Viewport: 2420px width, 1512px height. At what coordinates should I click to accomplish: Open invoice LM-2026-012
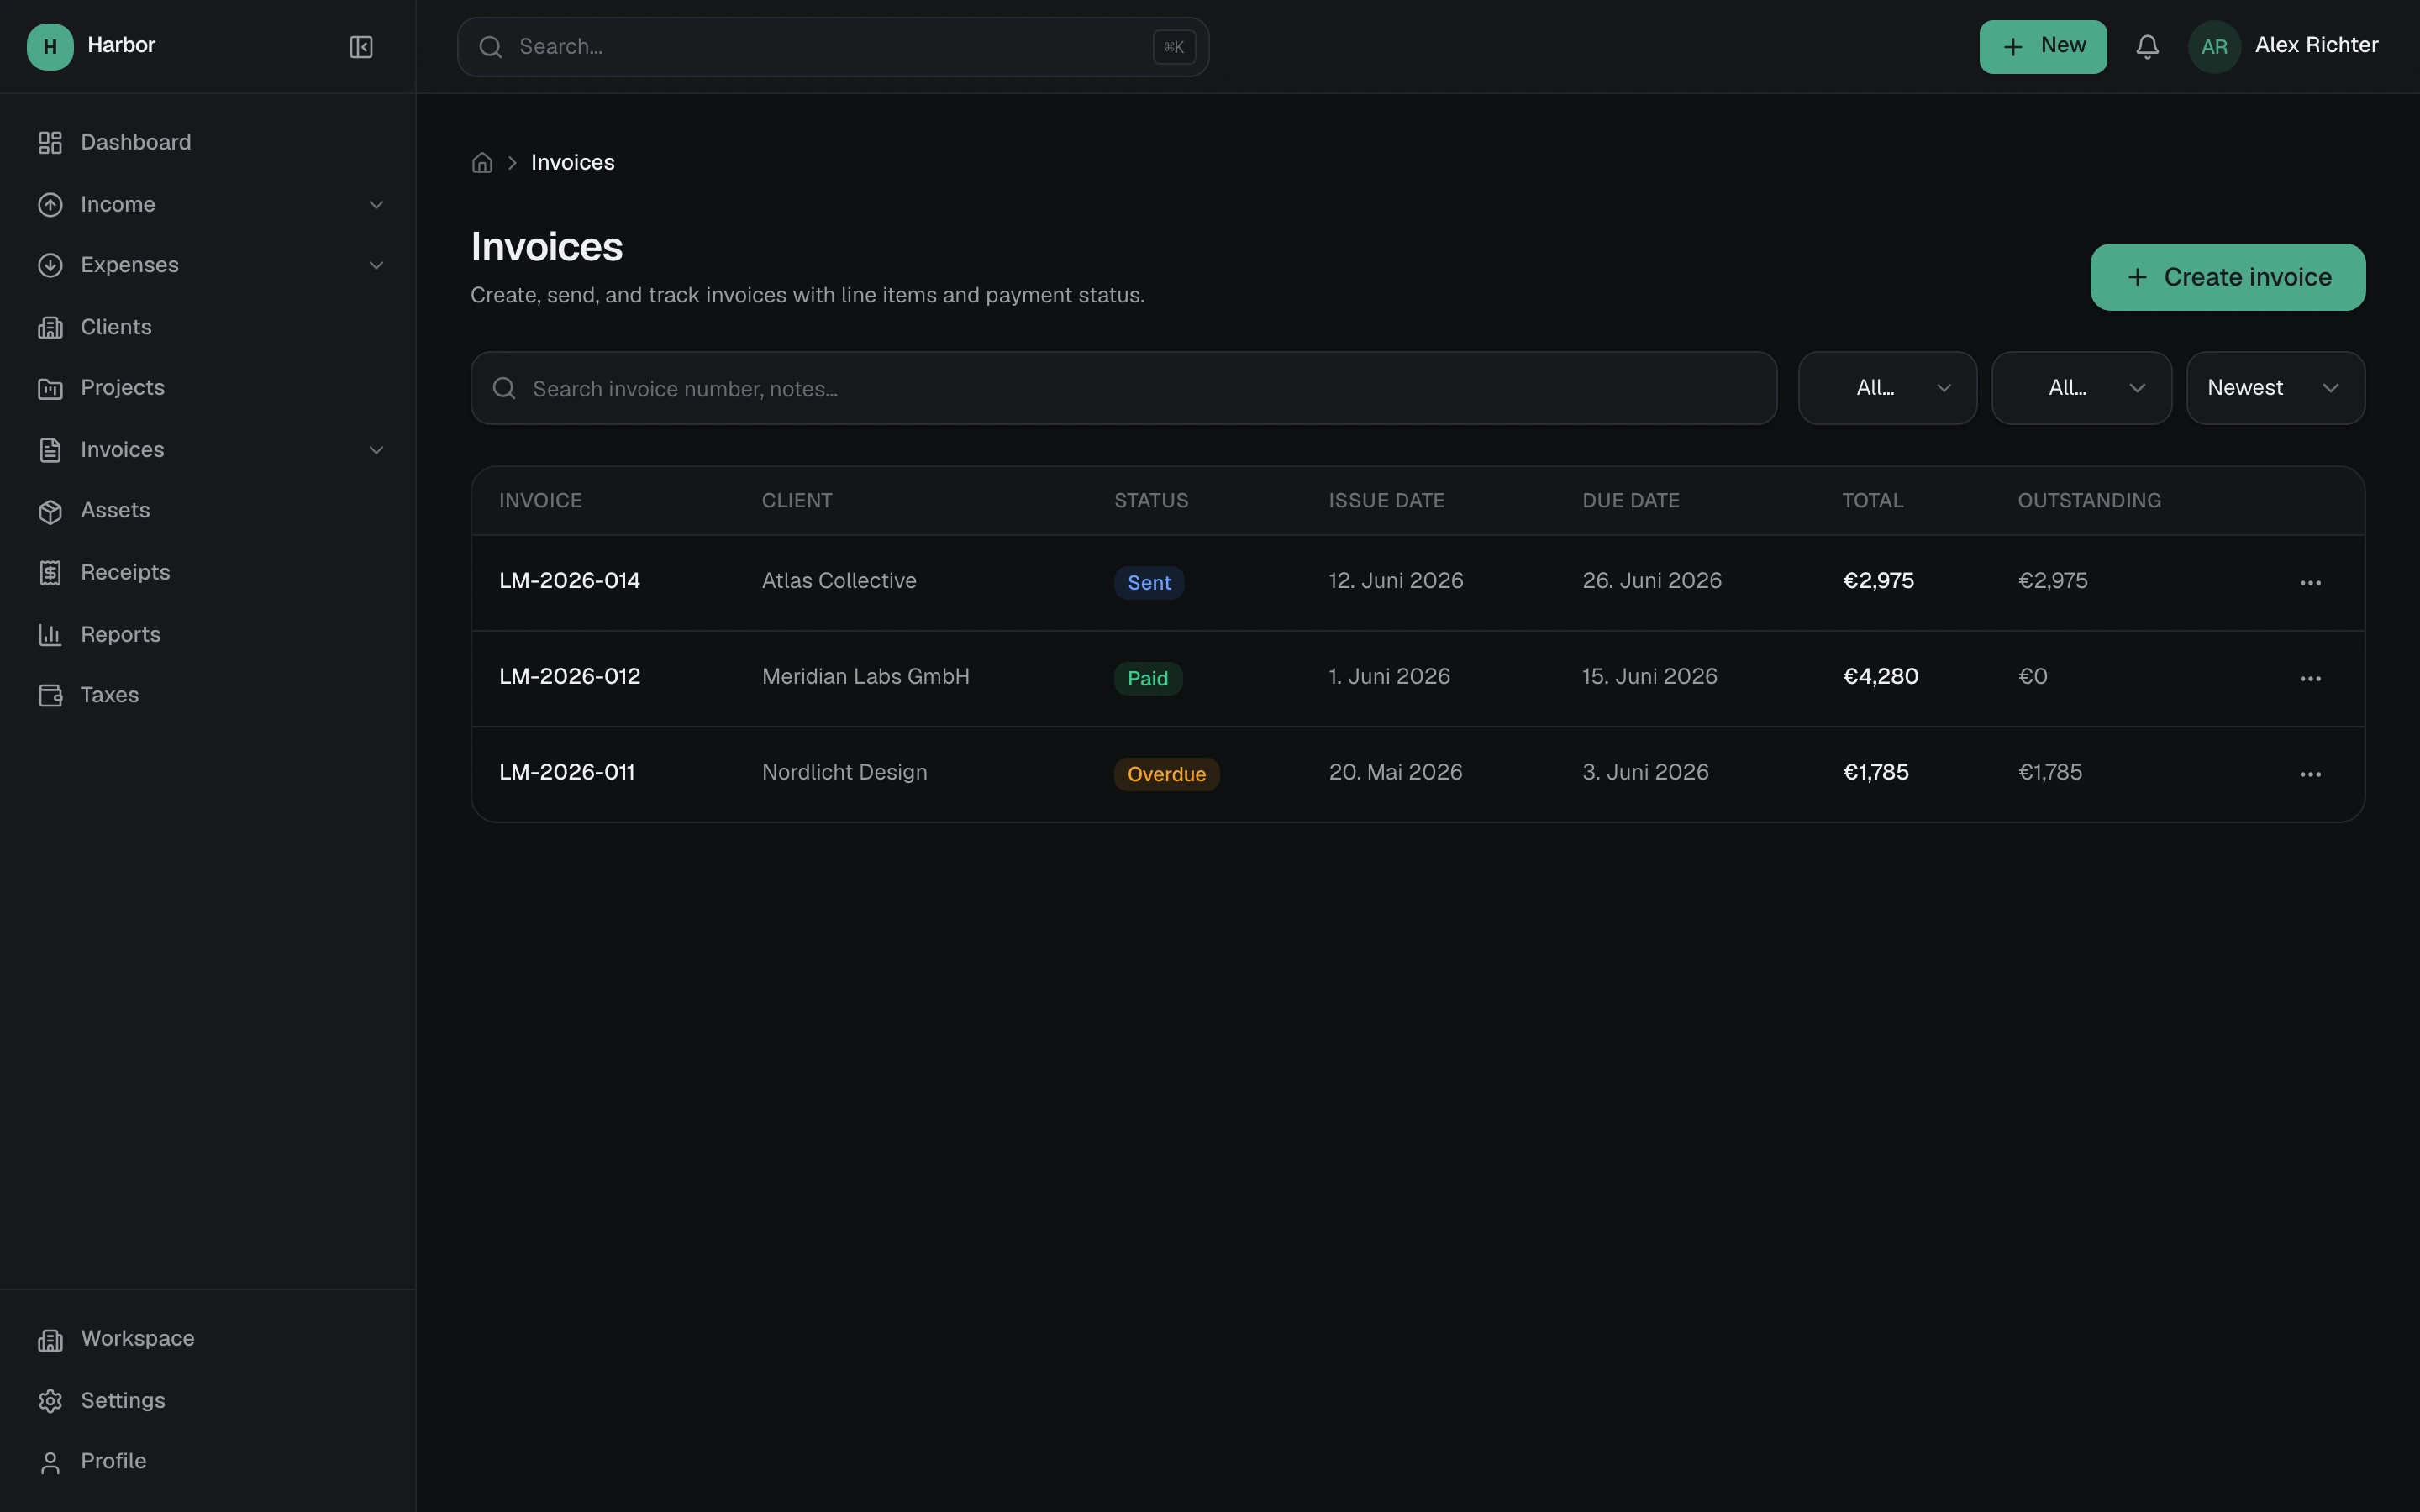[x=569, y=677]
